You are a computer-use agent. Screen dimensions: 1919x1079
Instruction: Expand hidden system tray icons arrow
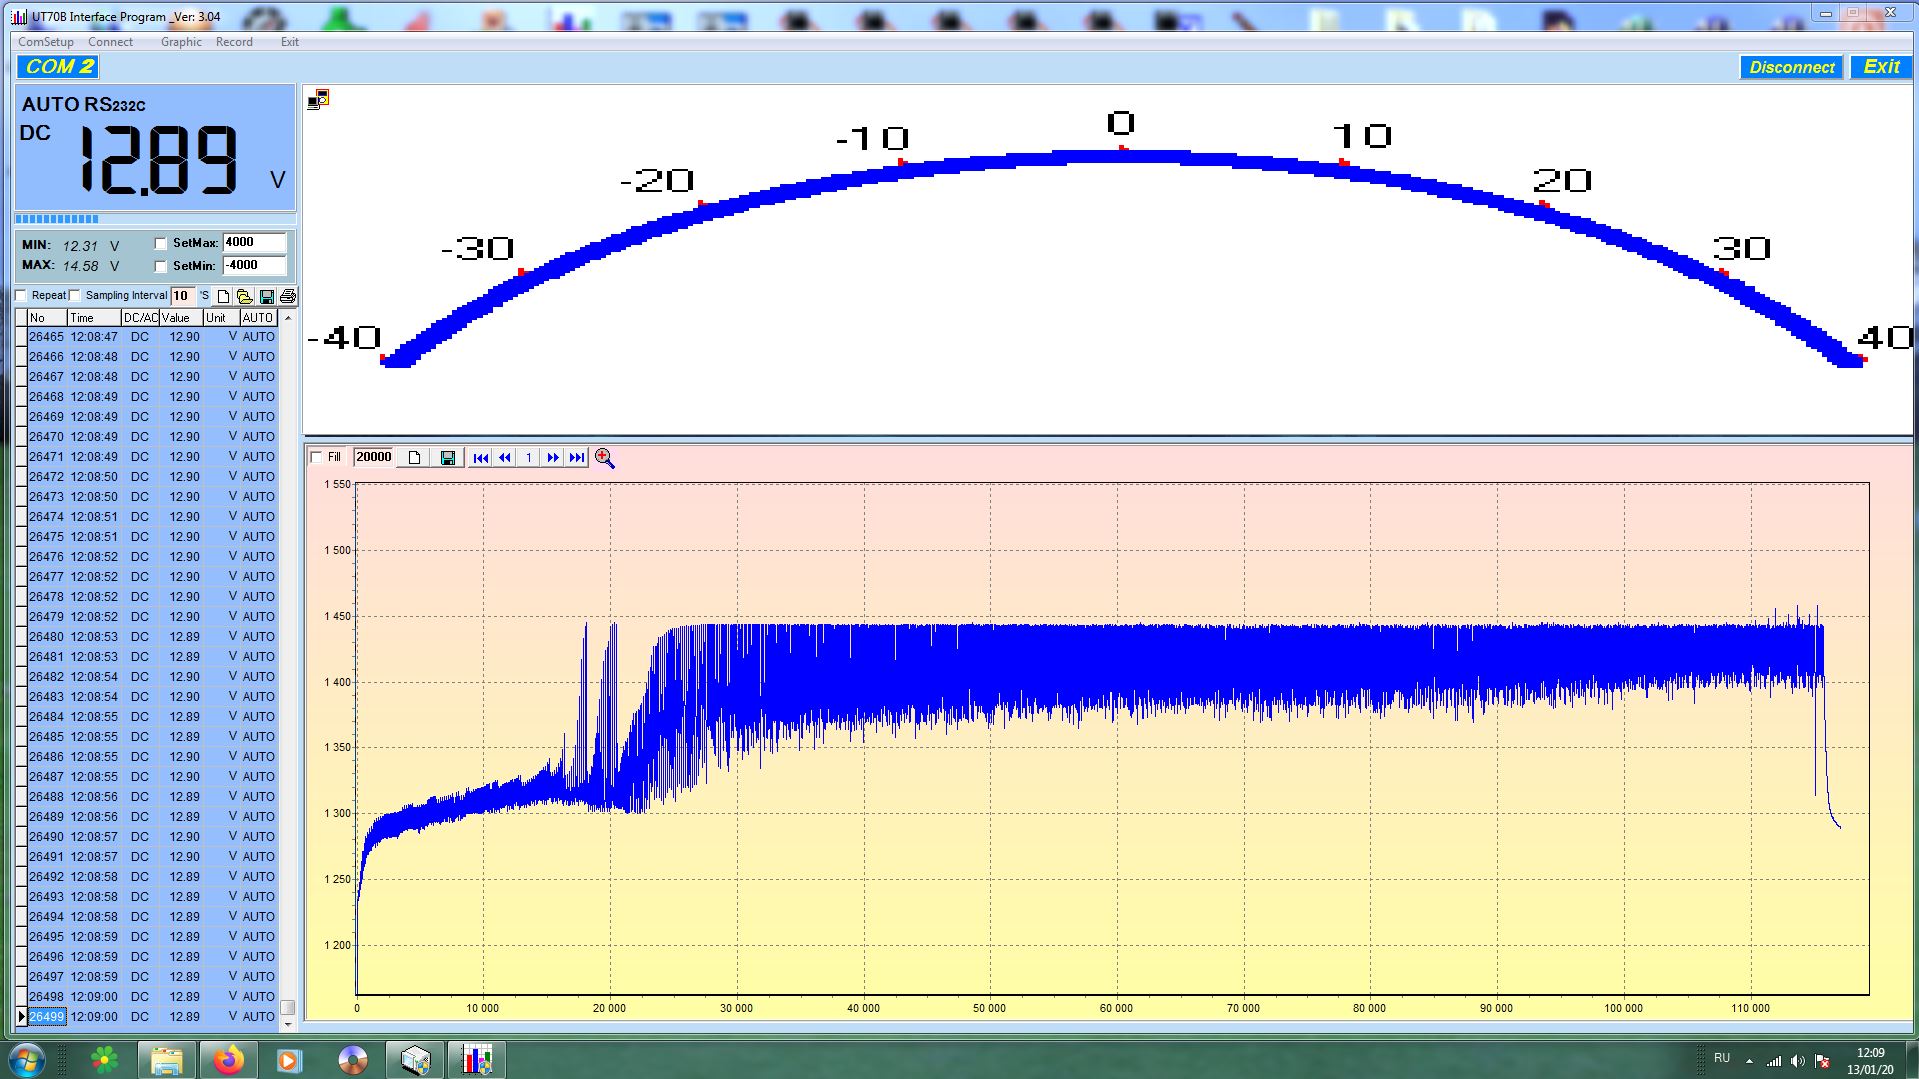[1749, 1060]
